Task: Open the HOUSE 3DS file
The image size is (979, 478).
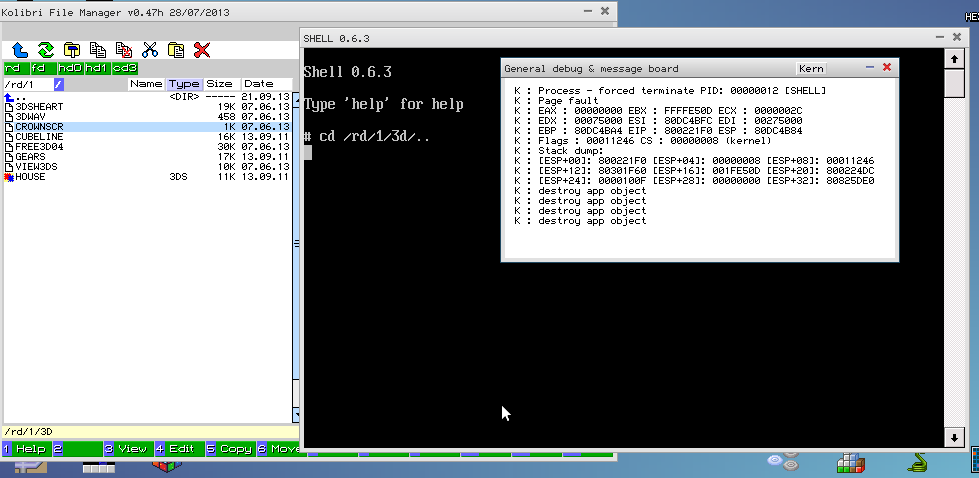Action: tap(30, 177)
